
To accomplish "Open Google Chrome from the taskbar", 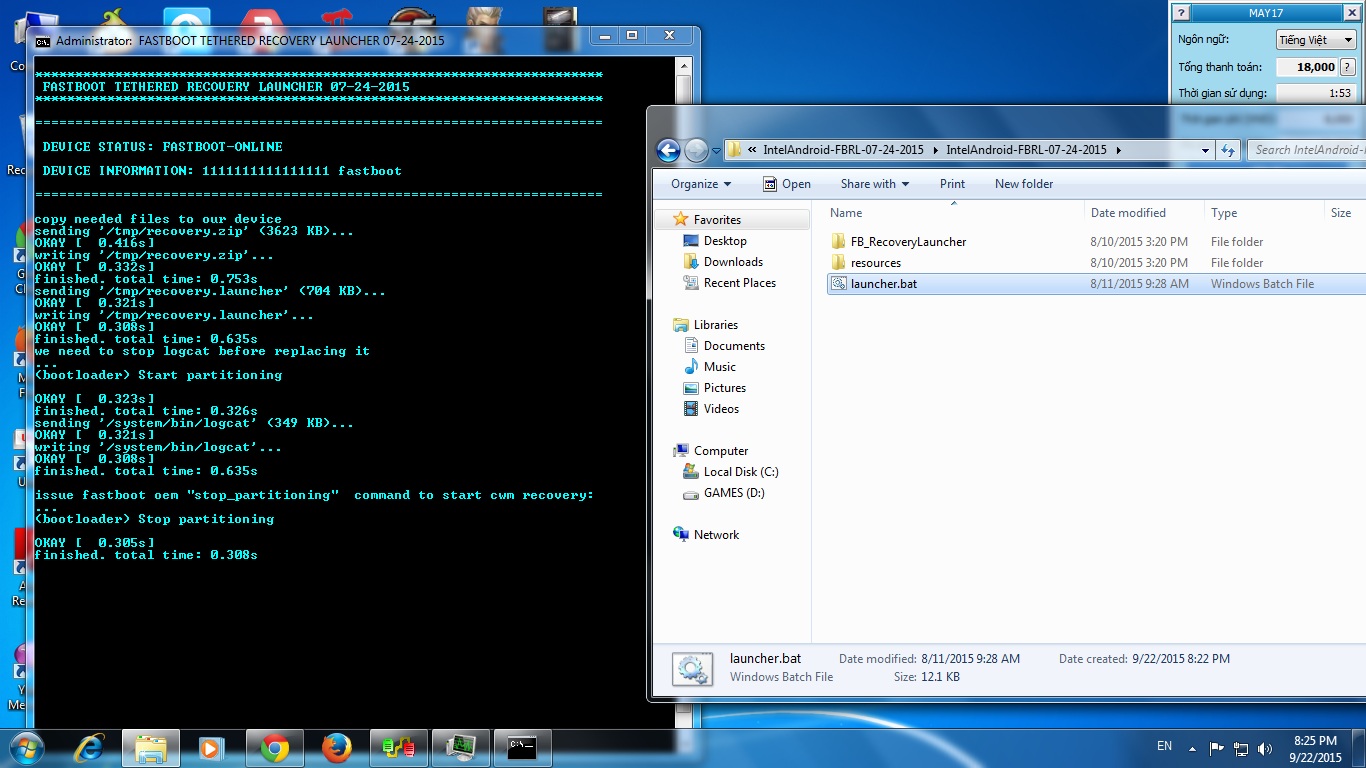I will (x=275, y=747).
